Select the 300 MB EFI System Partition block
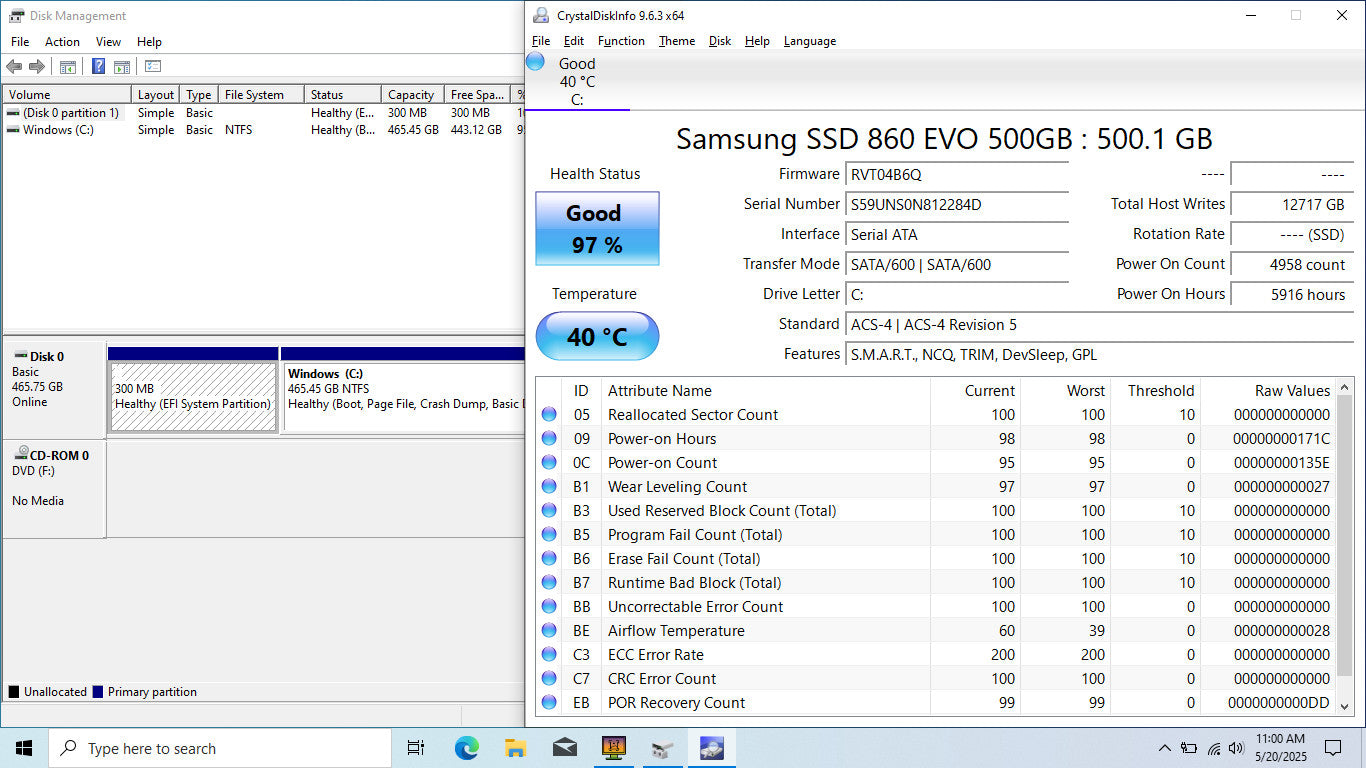 coord(193,397)
